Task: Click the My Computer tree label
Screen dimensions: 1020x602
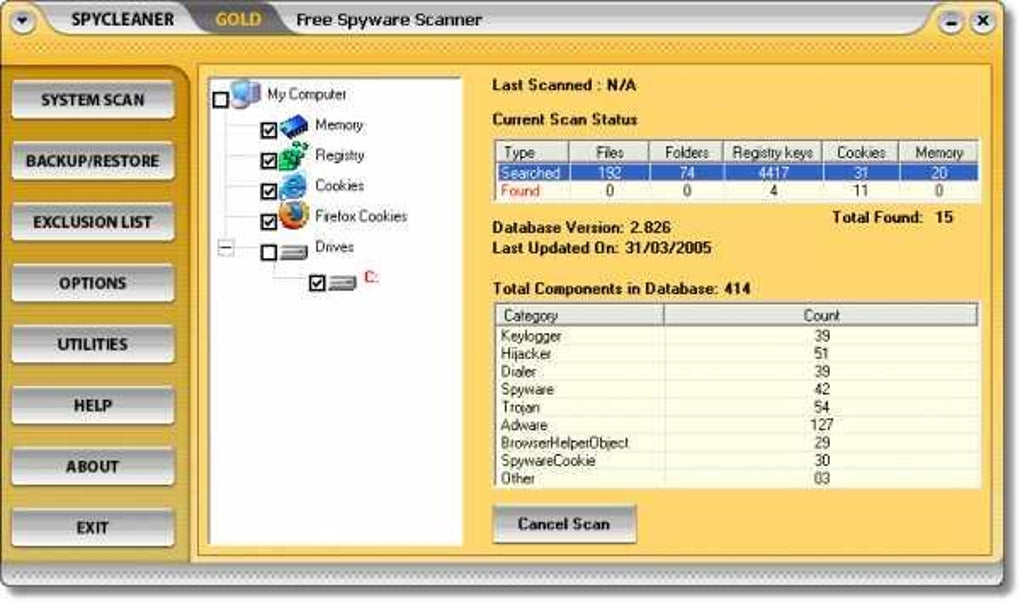Action: coord(306,94)
